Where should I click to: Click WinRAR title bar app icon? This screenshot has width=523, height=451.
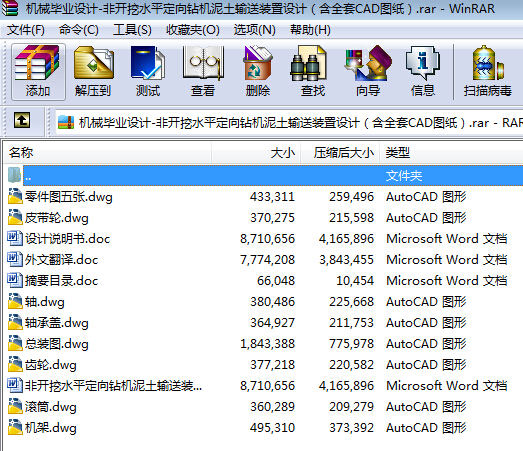[10, 9]
